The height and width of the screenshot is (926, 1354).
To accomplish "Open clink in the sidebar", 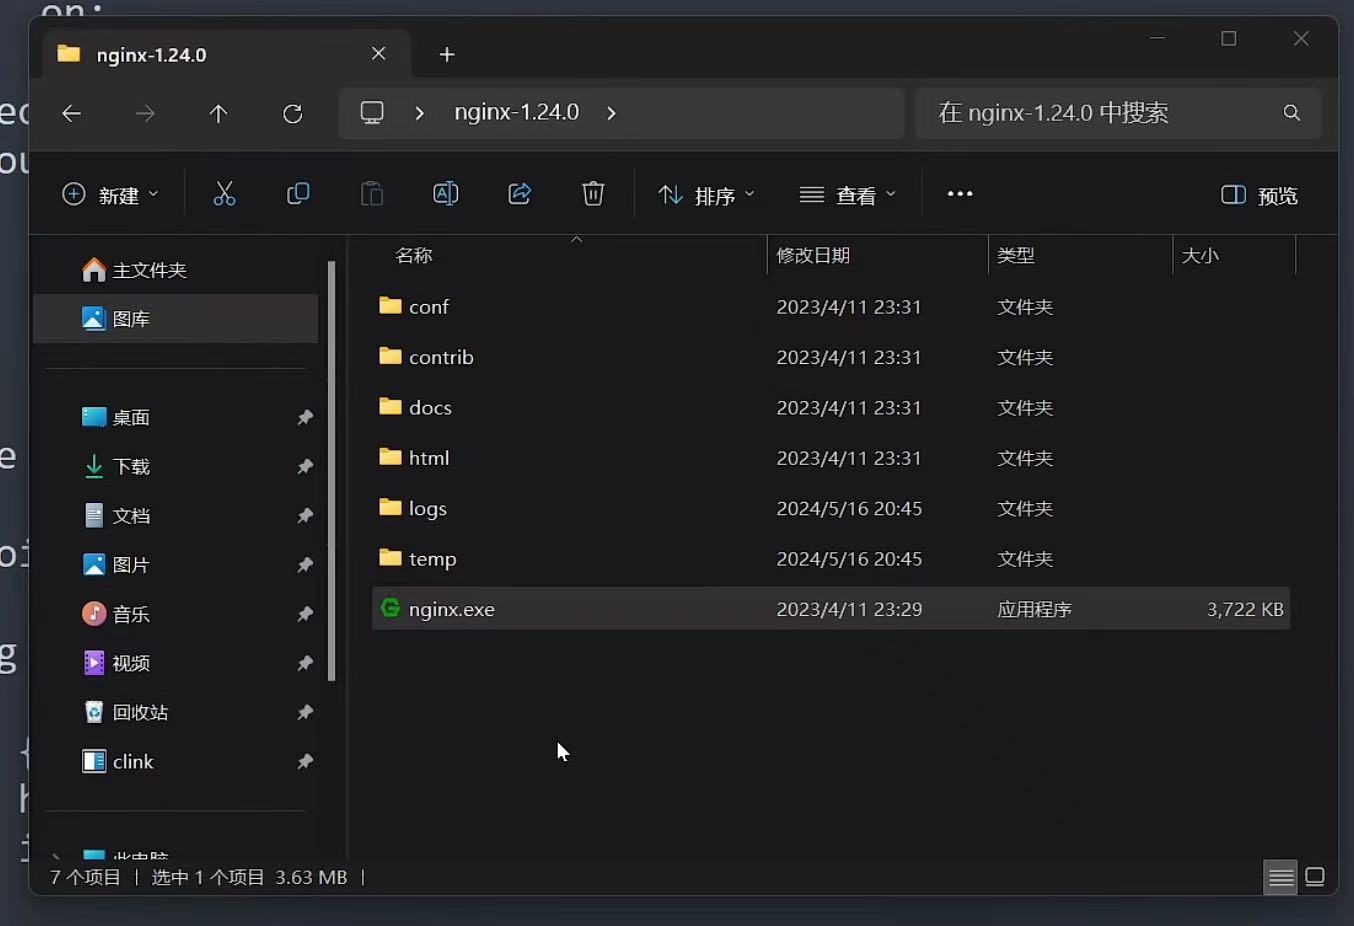I will [176, 761].
